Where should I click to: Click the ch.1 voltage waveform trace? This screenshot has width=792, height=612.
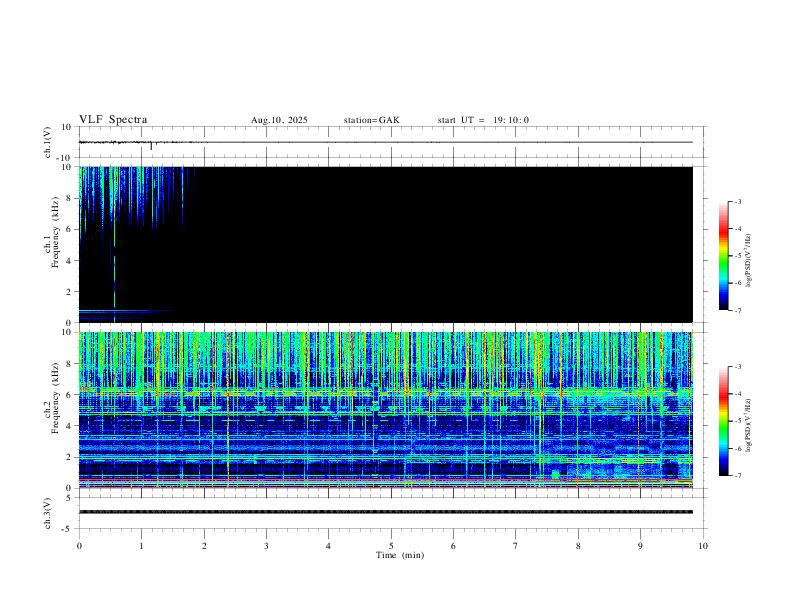385,142
